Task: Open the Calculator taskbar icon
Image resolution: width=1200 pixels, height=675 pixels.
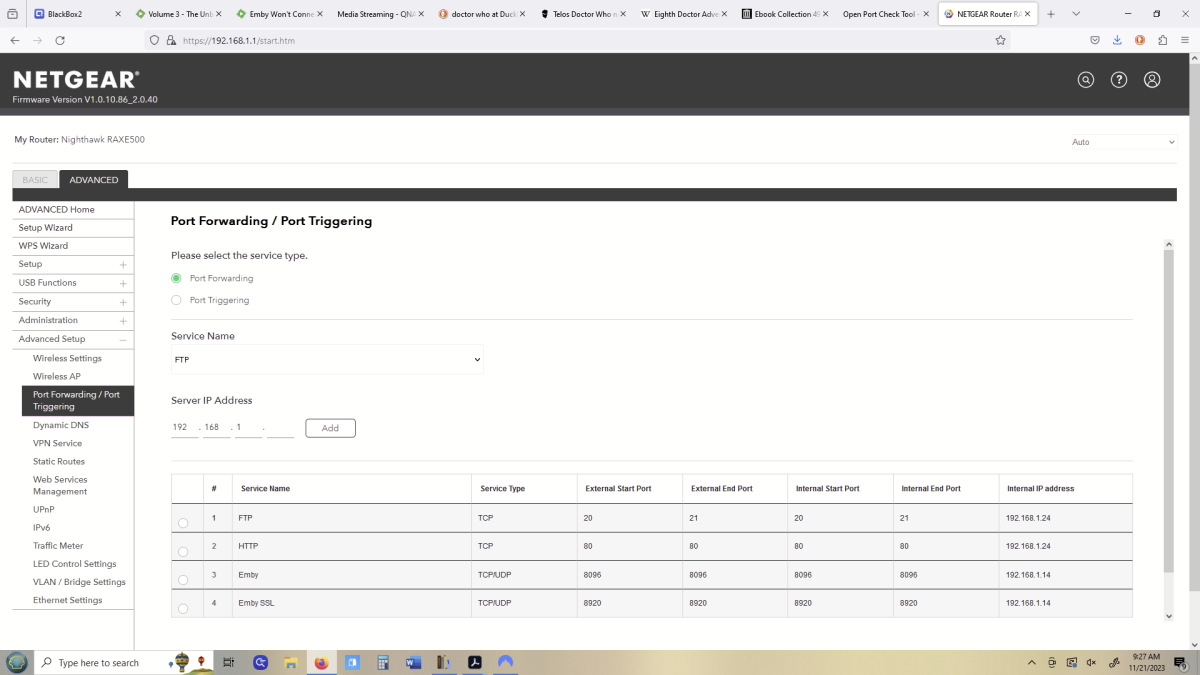Action: 382,662
